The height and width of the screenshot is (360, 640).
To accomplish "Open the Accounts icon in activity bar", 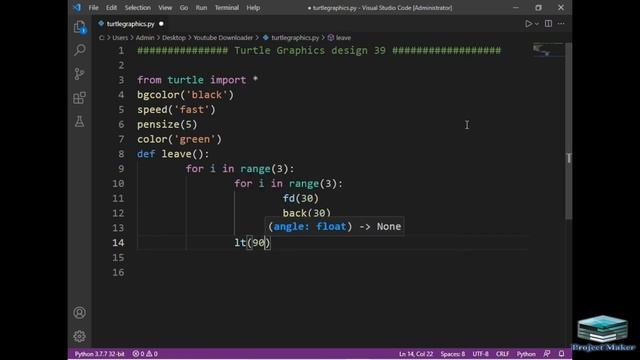I will pos(80,313).
